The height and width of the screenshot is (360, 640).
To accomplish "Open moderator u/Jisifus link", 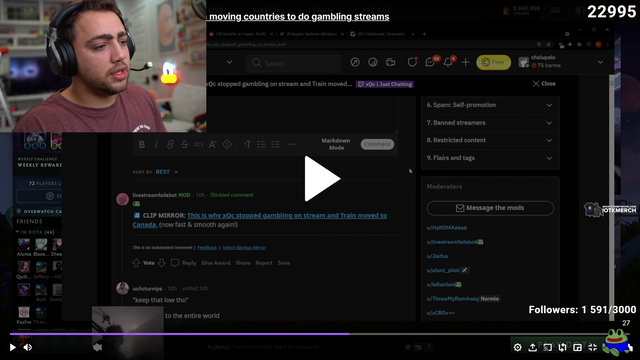I will click(x=437, y=256).
